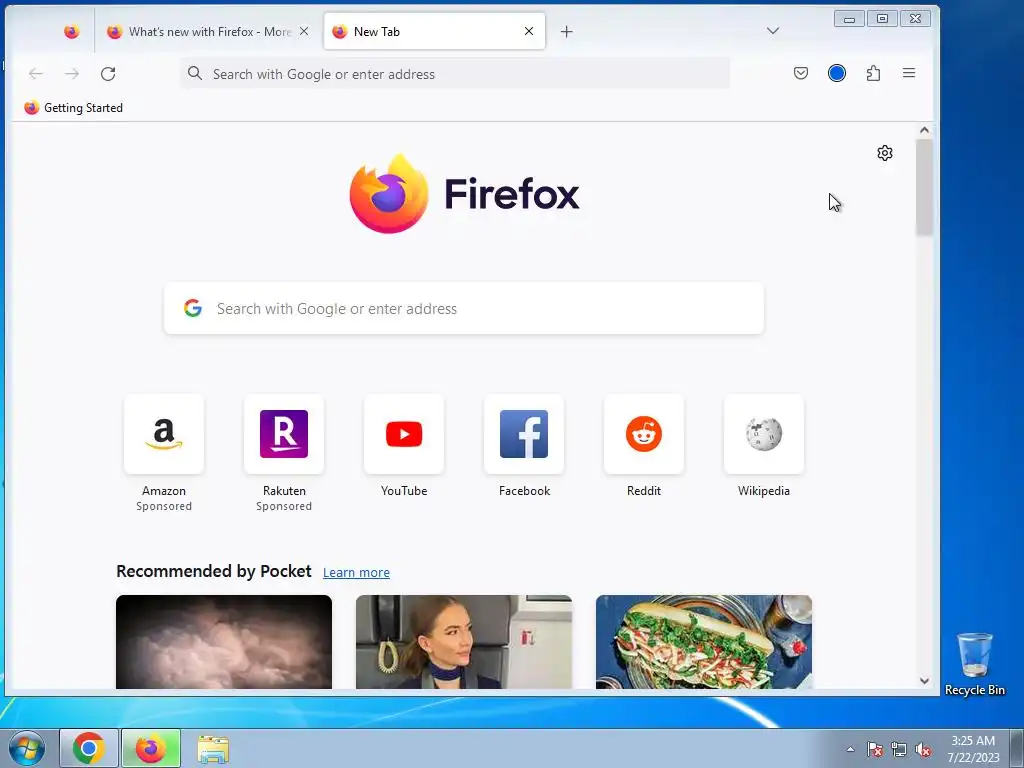
Task: Open the Firefox account profile icon
Action: click(x=837, y=73)
